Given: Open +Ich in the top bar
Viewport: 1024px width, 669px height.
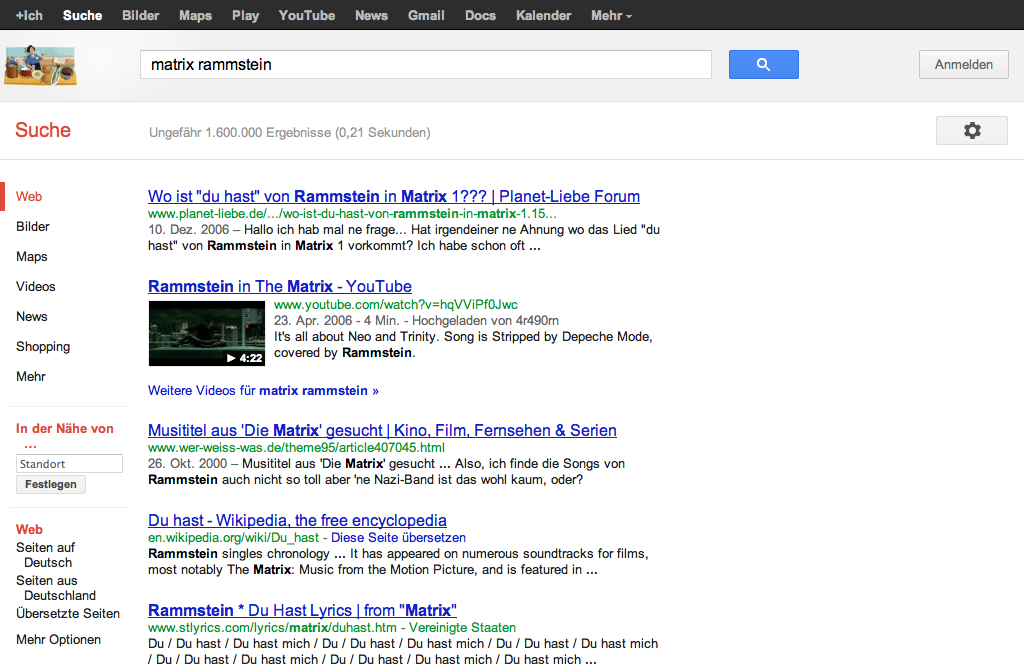Looking at the screenshot, I should point(29,15).
